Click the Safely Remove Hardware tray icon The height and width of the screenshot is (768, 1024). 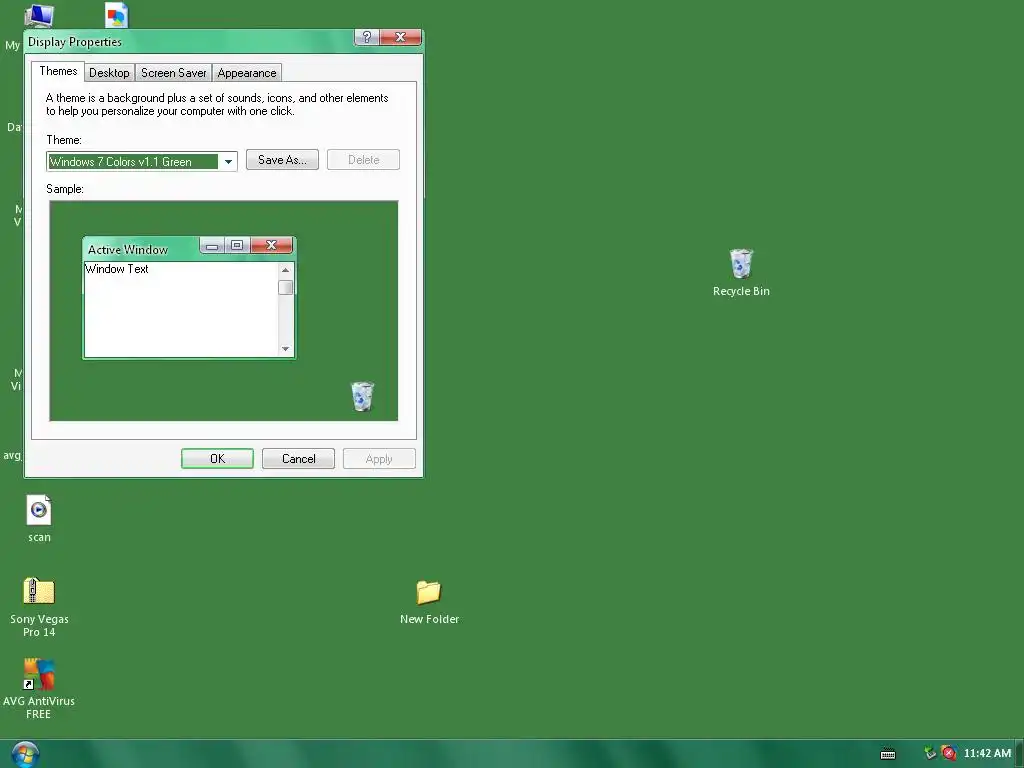coord(930,753)
